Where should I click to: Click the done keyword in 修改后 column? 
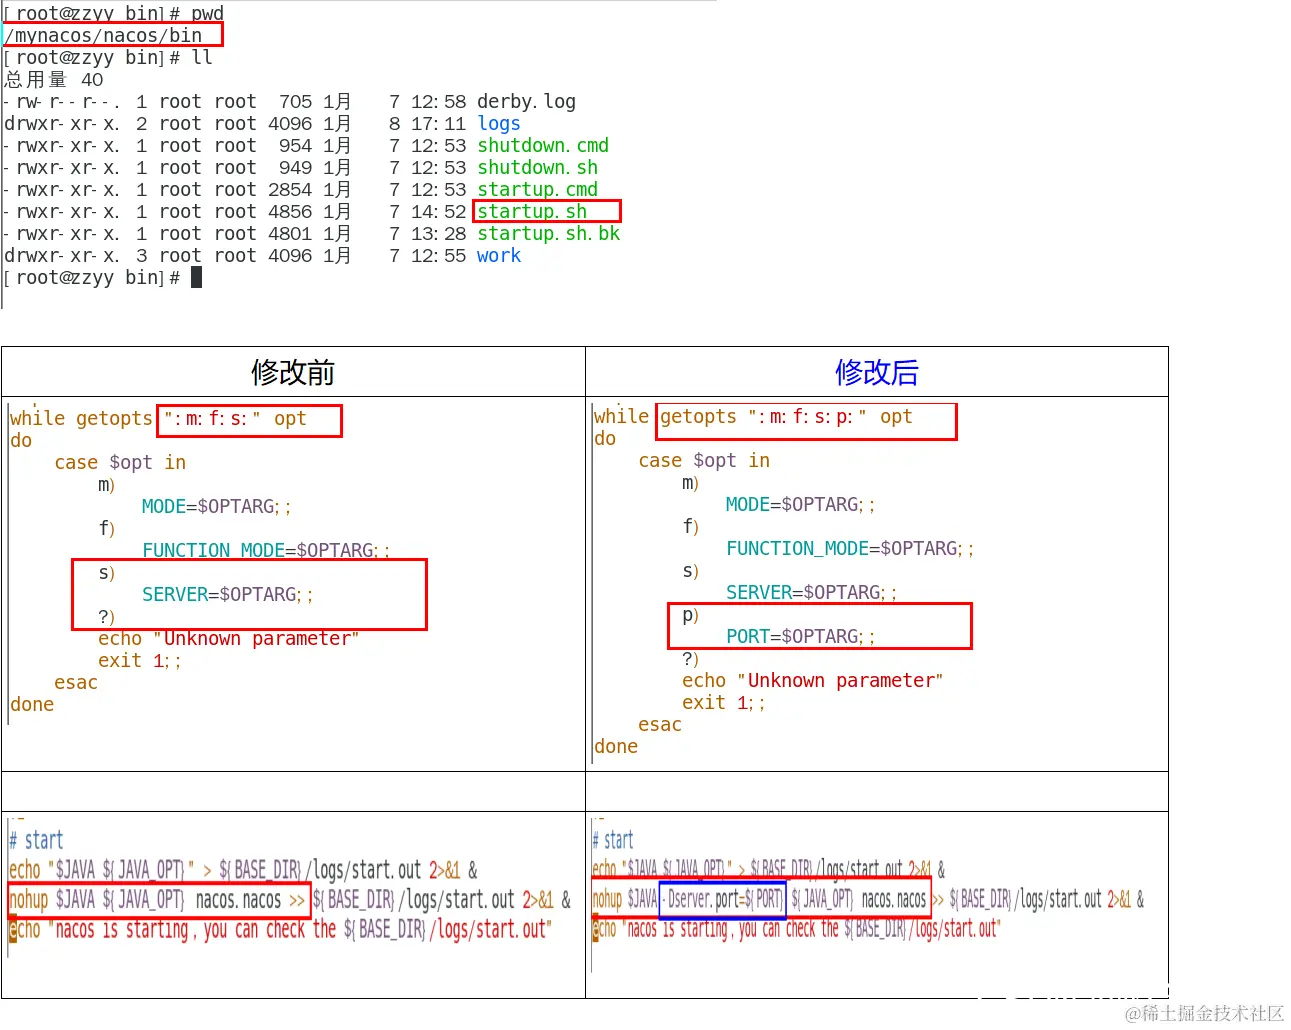pyautogui.click(x=616, y=746)
